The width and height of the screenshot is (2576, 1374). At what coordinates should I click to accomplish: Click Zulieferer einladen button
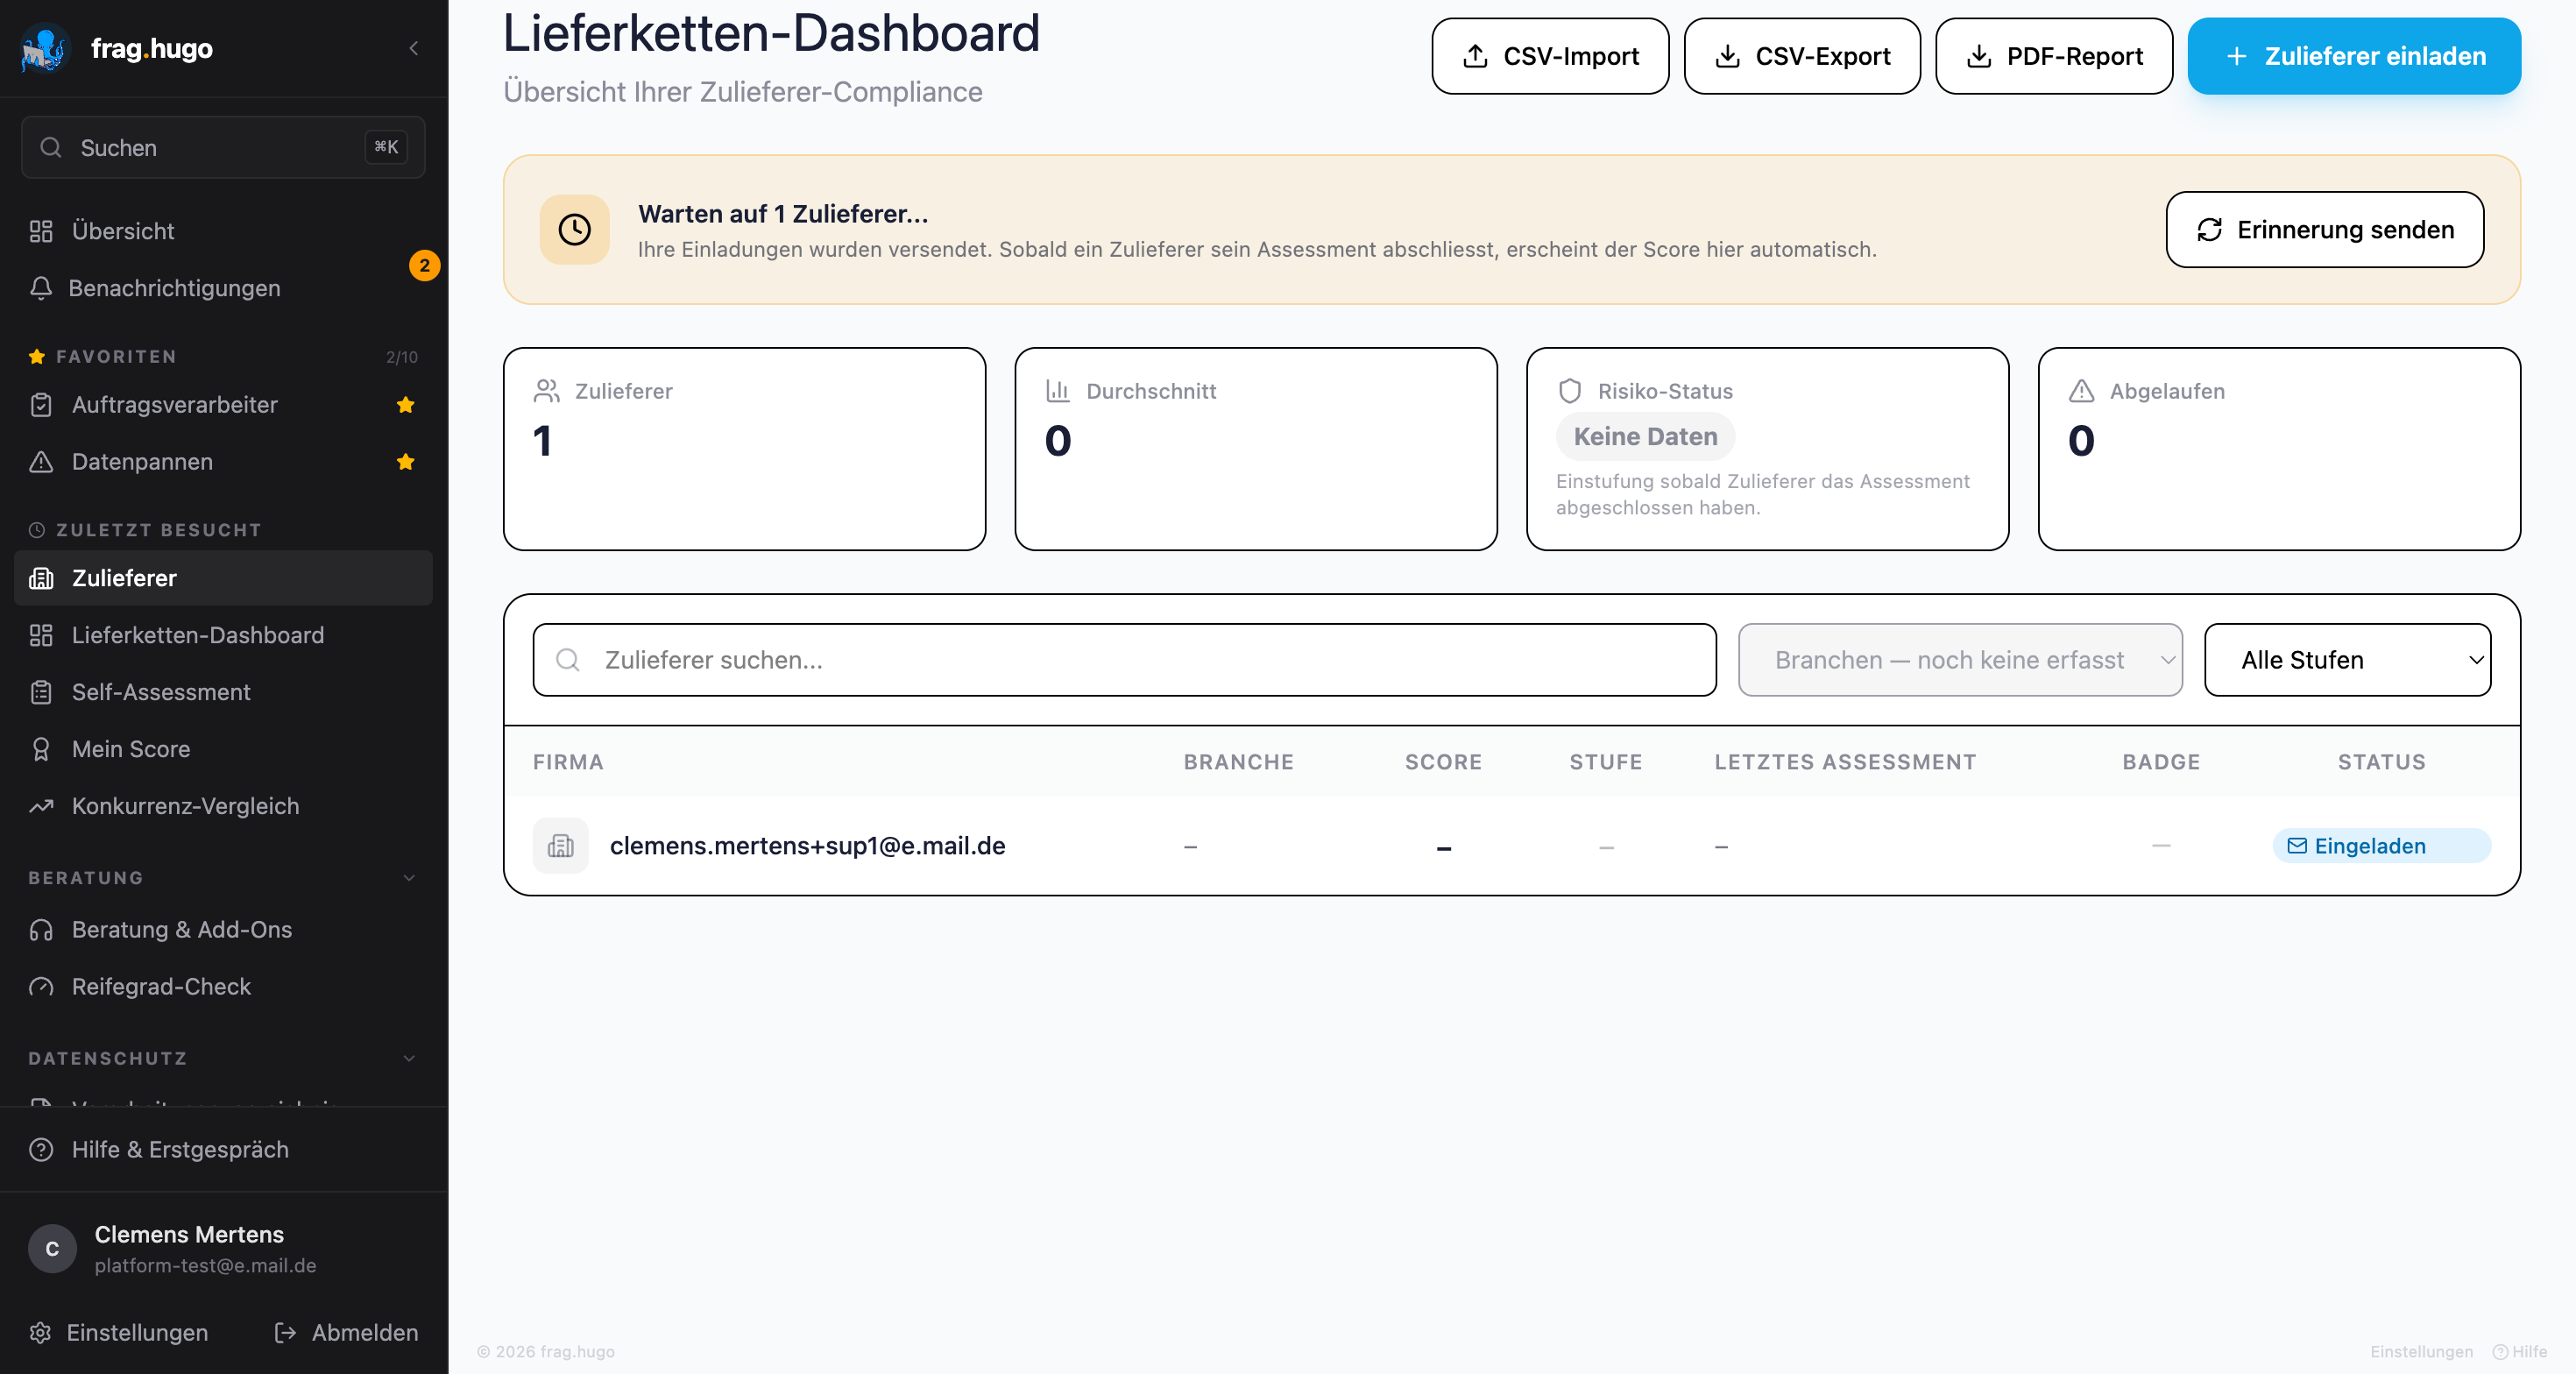pos(2354,56)
